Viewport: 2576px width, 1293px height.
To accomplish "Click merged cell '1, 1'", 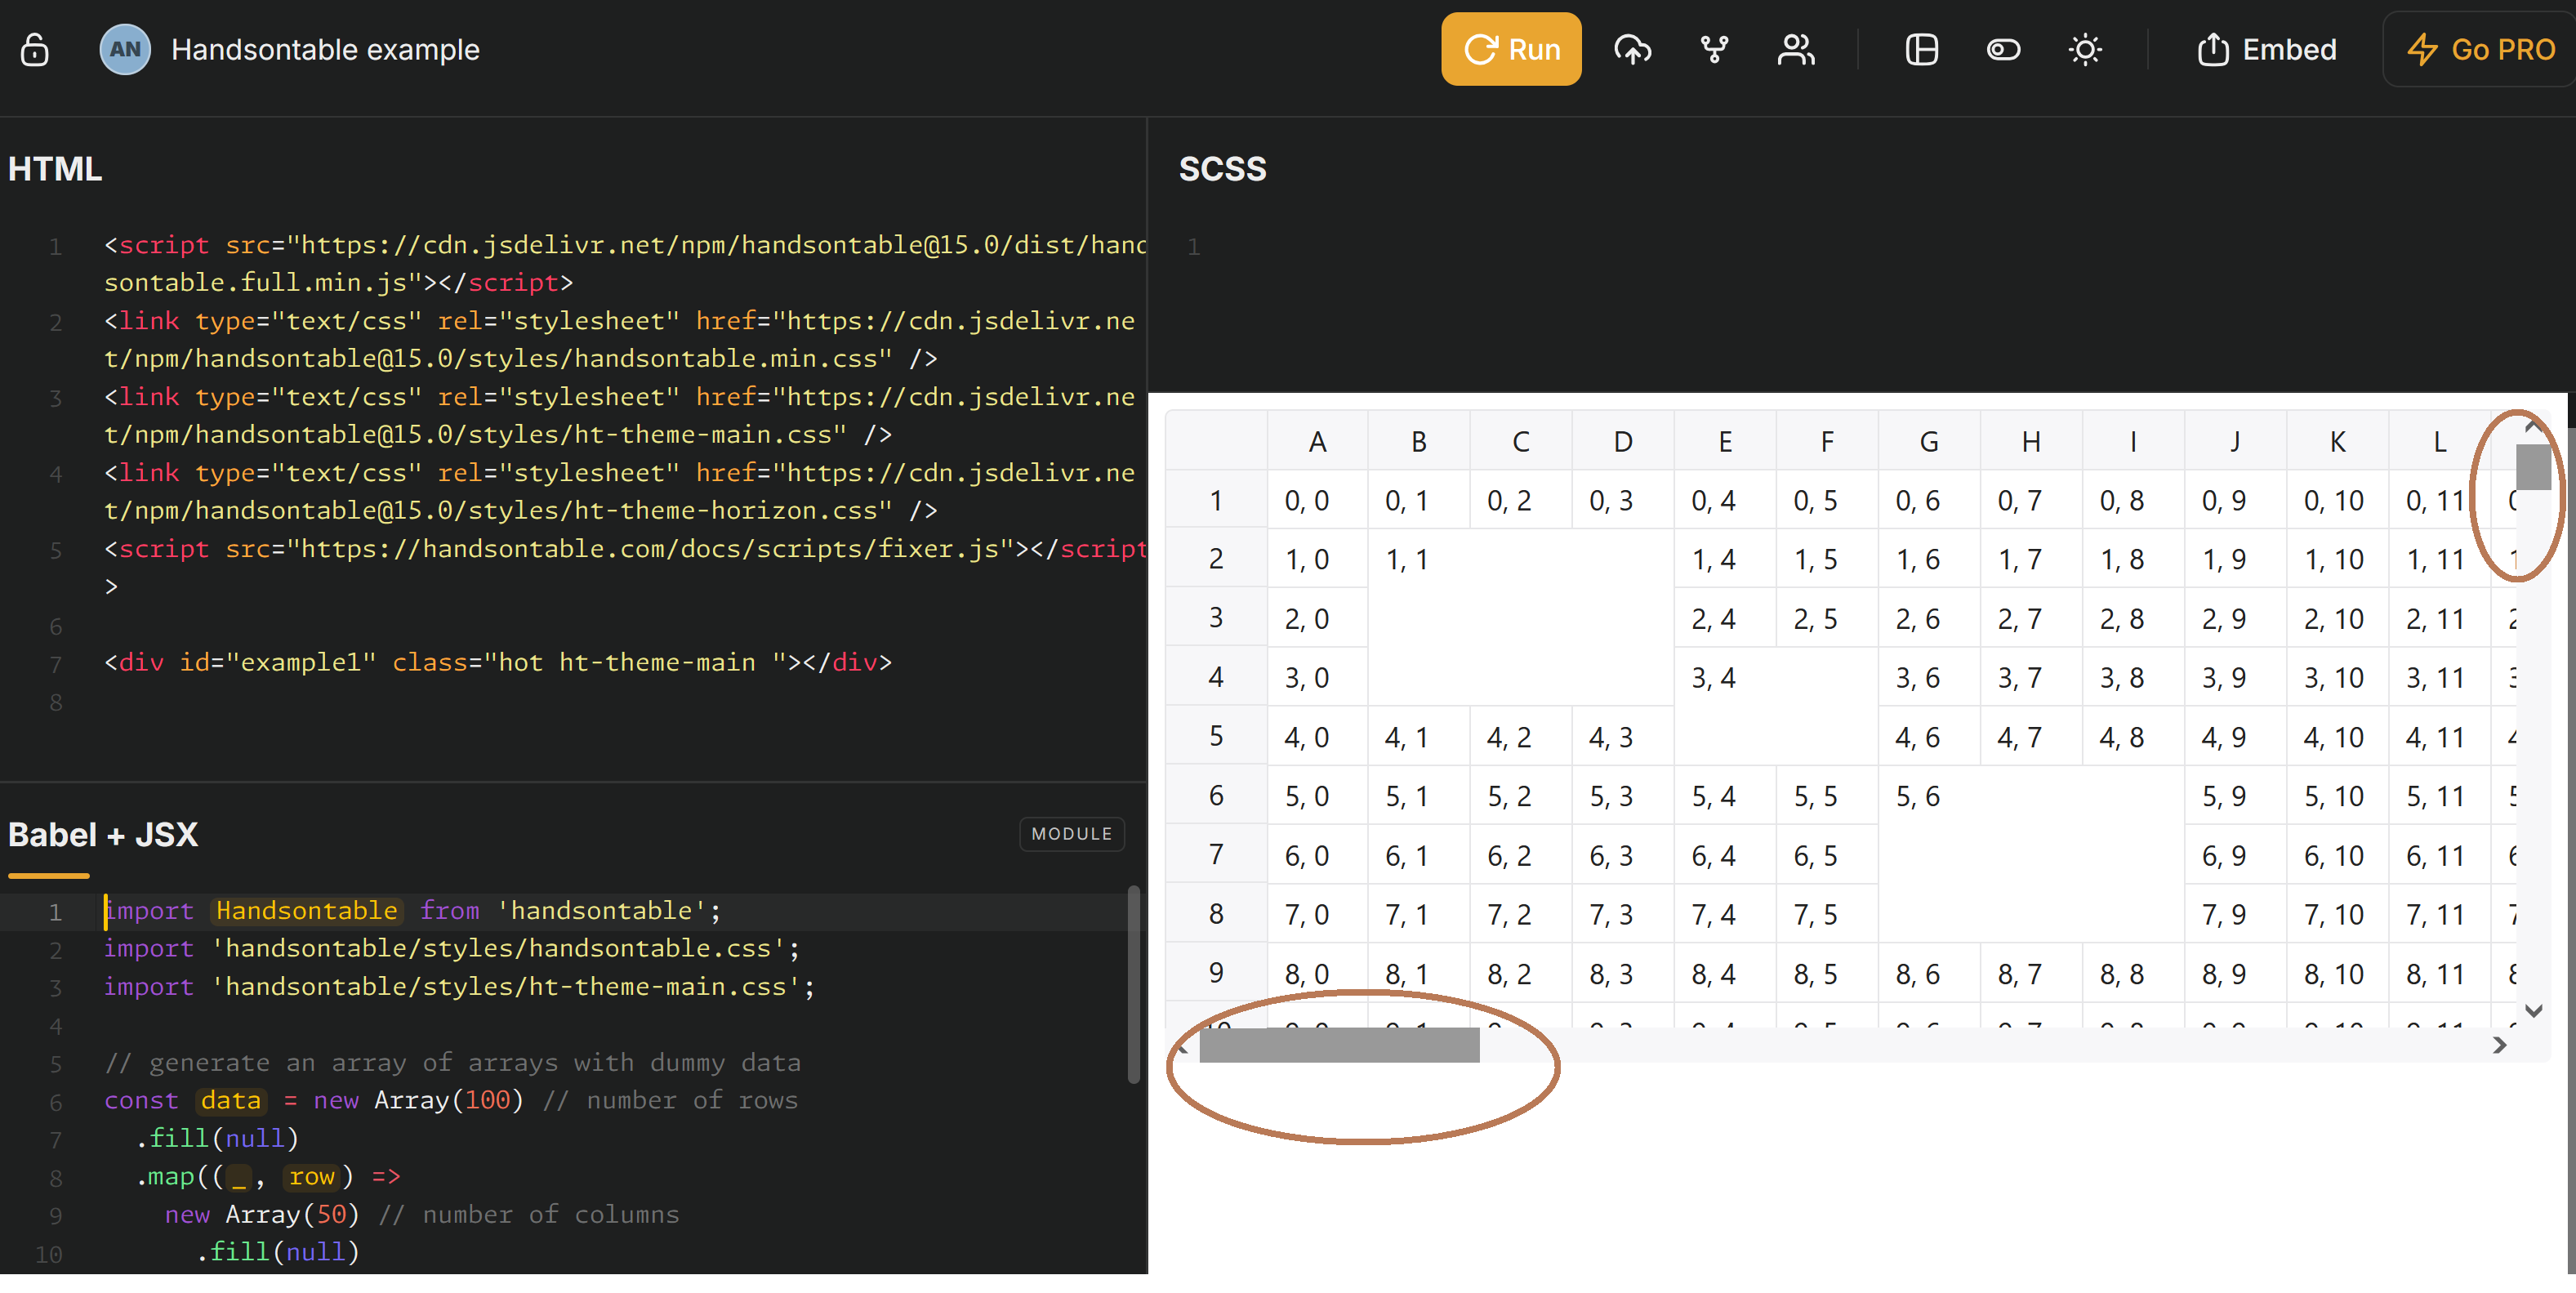I will (1521, 618).
